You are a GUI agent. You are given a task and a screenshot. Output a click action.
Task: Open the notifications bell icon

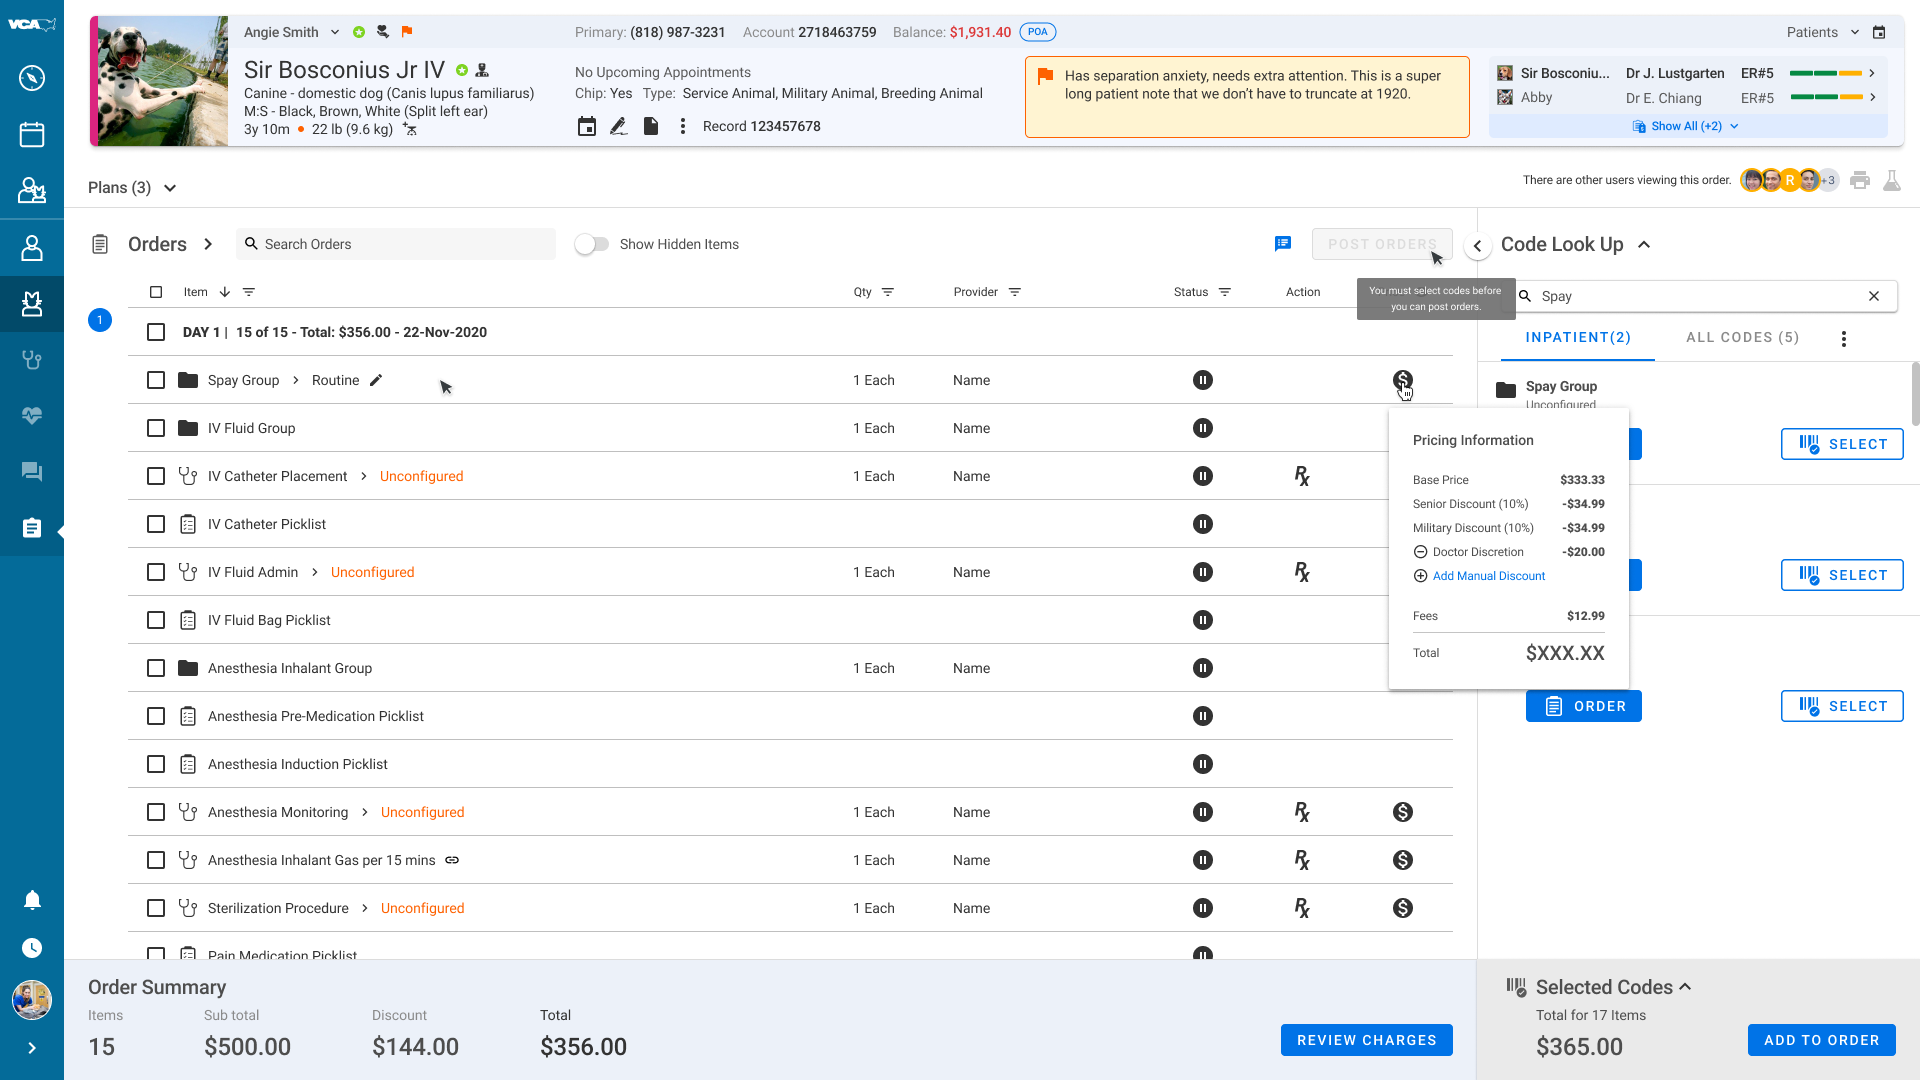(x=32, y=900)
